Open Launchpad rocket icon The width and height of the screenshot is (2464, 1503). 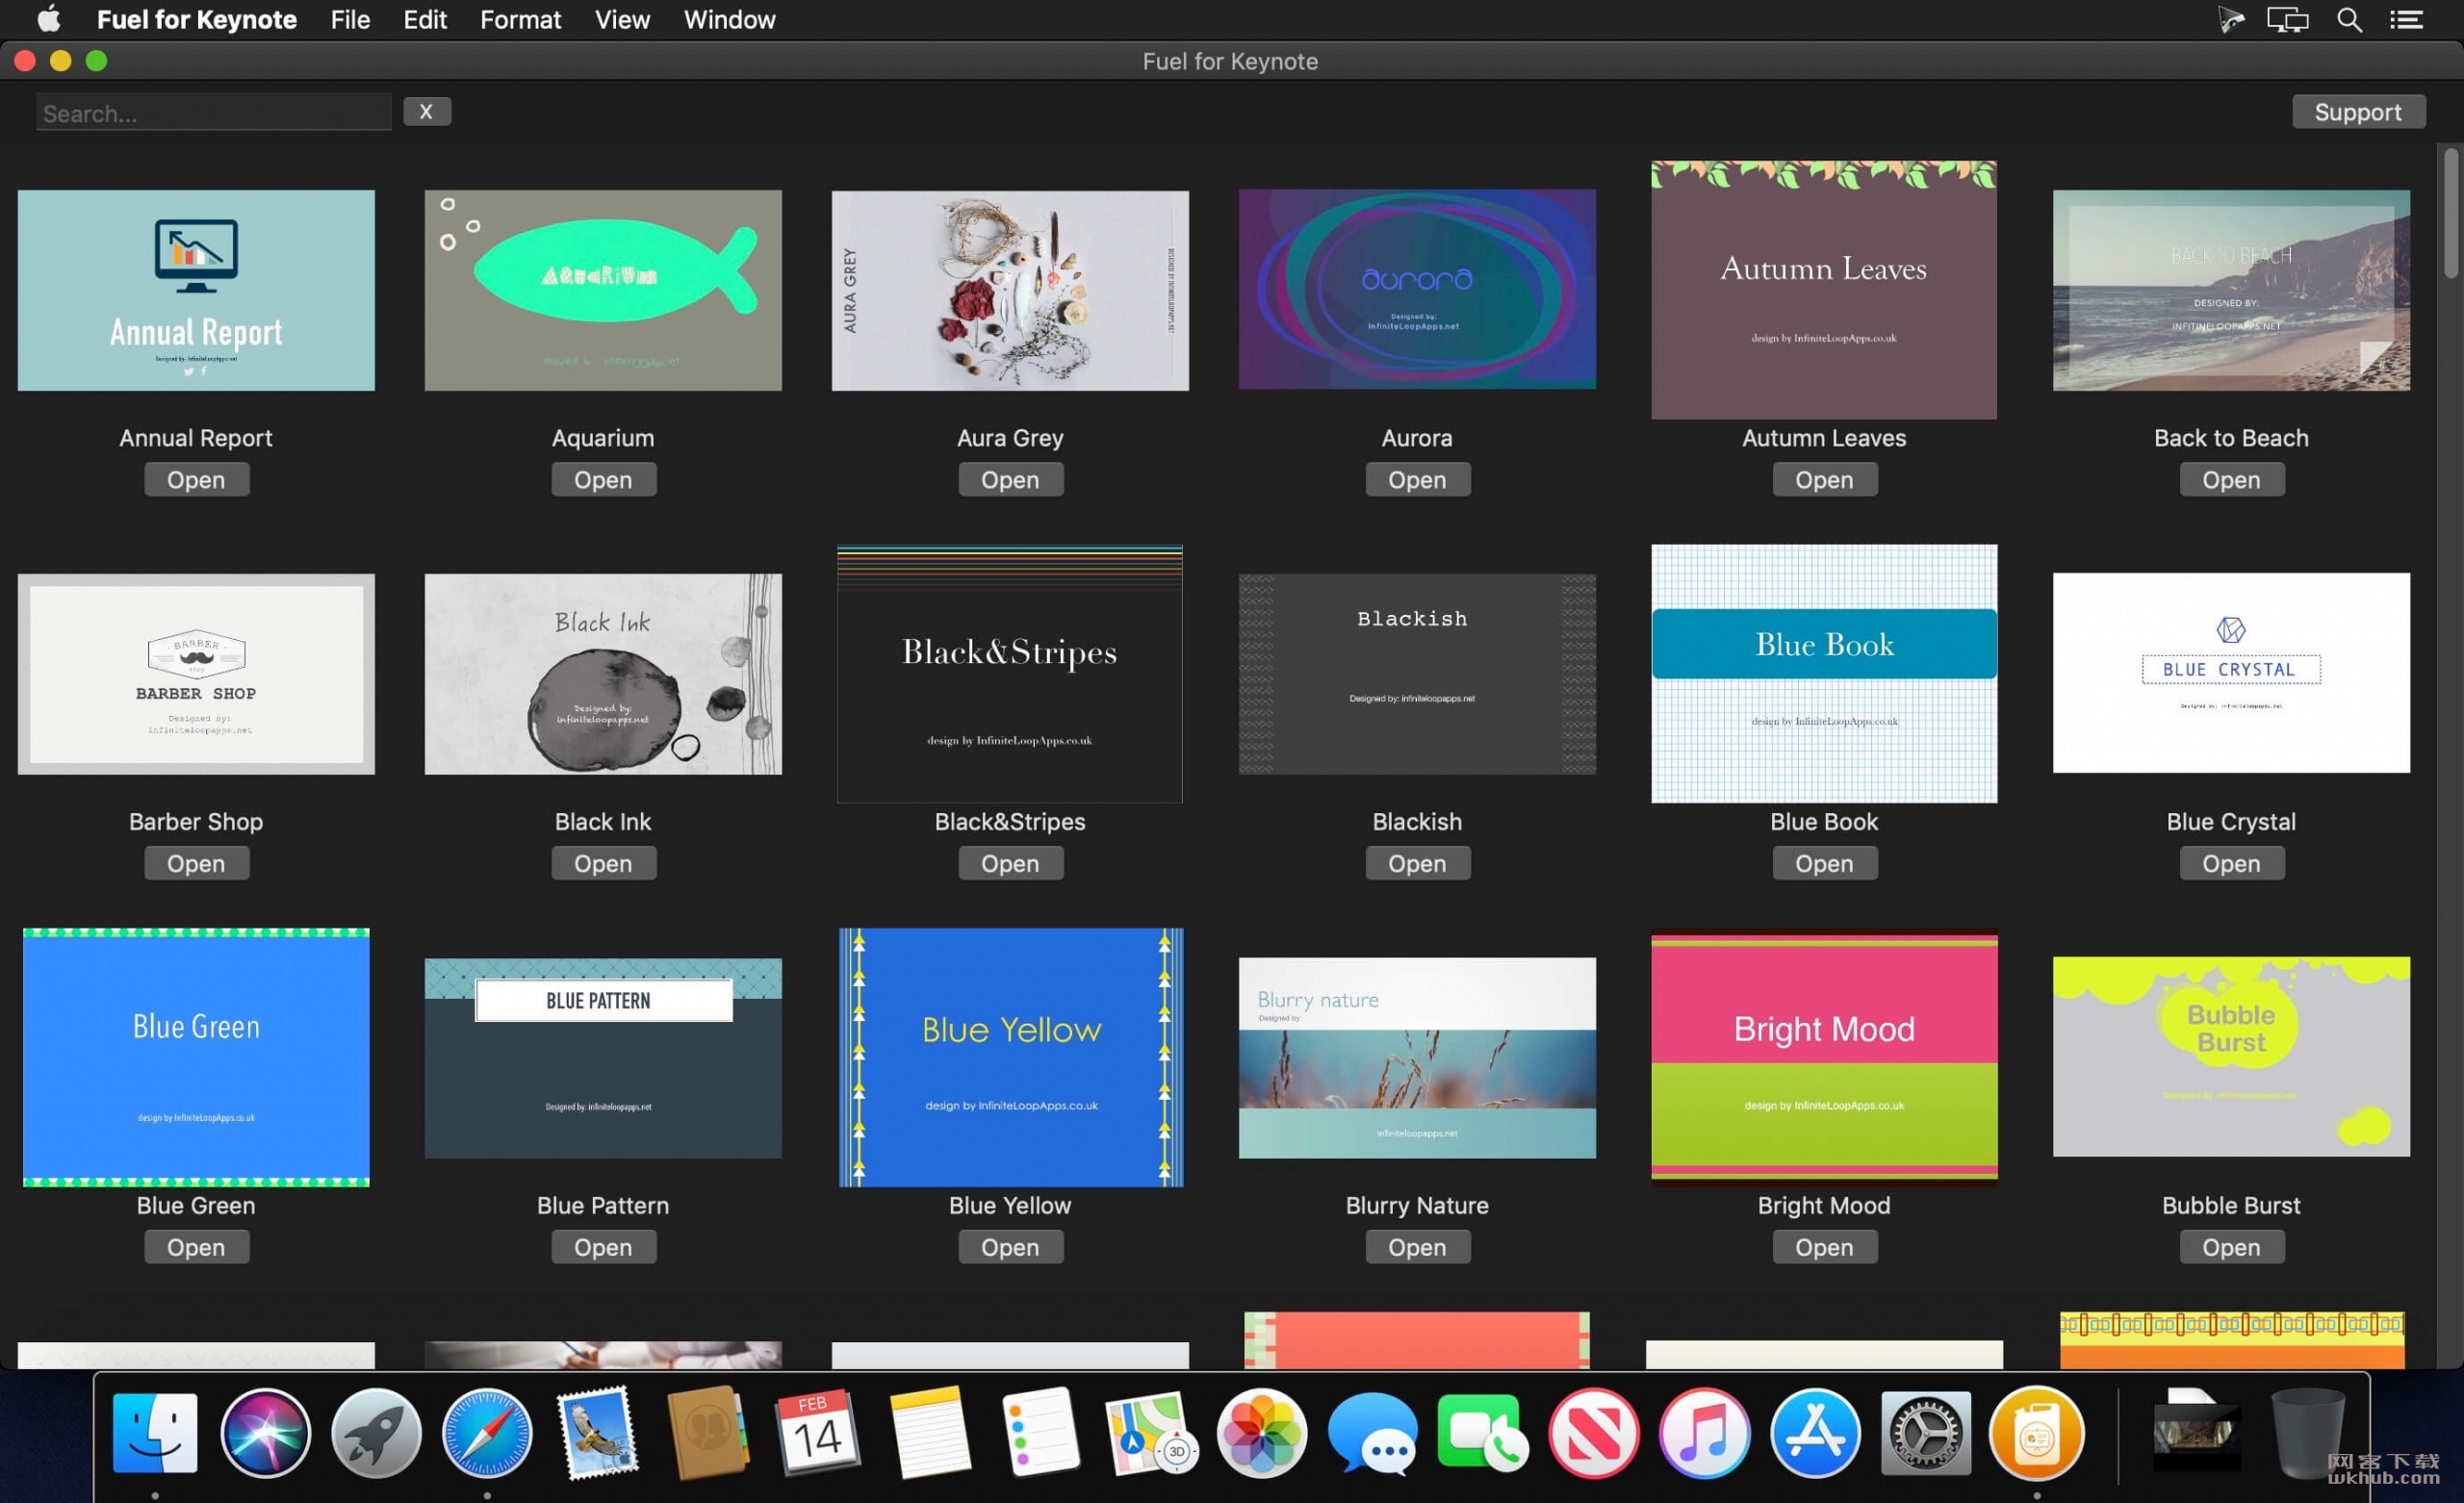click(x=376, y=1433)
